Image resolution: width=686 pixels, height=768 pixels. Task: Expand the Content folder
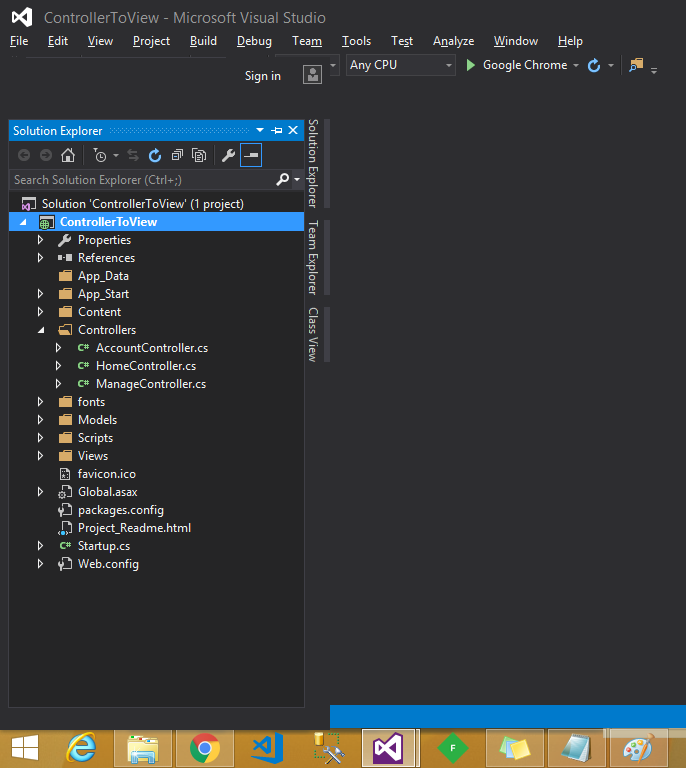[41, 312]
